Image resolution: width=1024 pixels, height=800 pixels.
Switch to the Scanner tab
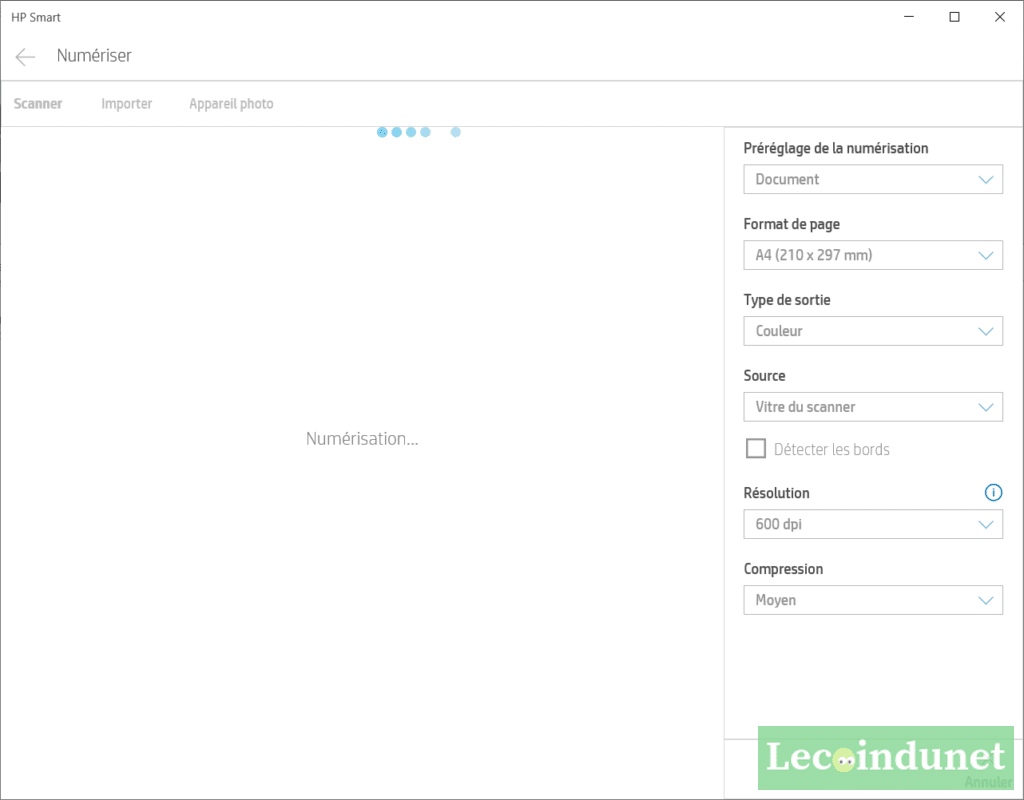click(x=38, y=104)
